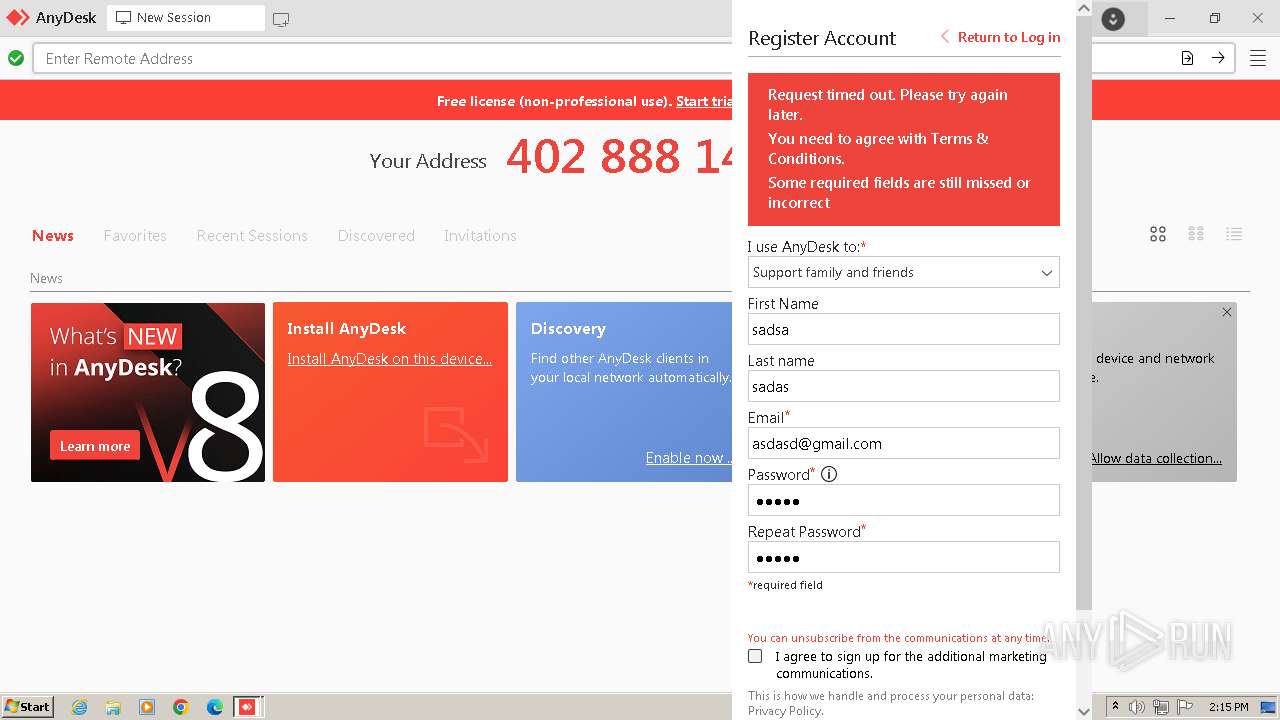Click Enable now on the Discovery card

[688, 458]
